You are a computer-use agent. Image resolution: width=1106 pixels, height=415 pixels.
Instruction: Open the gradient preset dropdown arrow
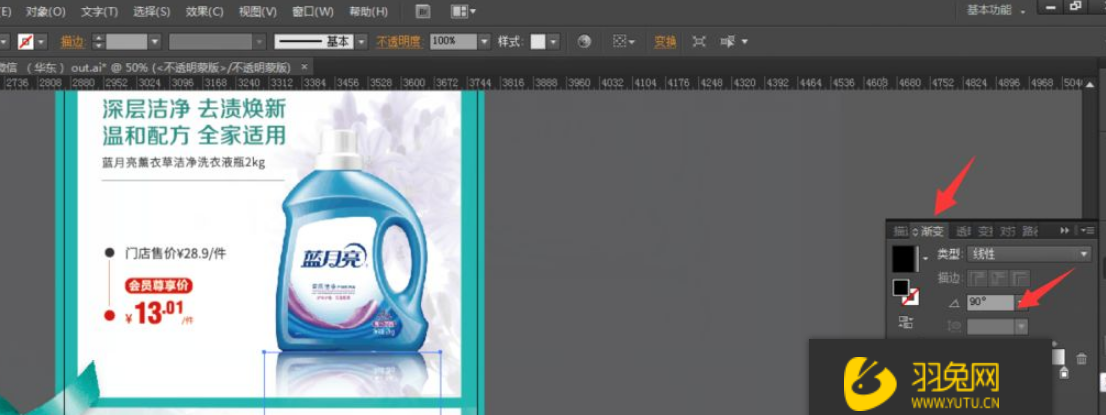(x=925, y=259)
